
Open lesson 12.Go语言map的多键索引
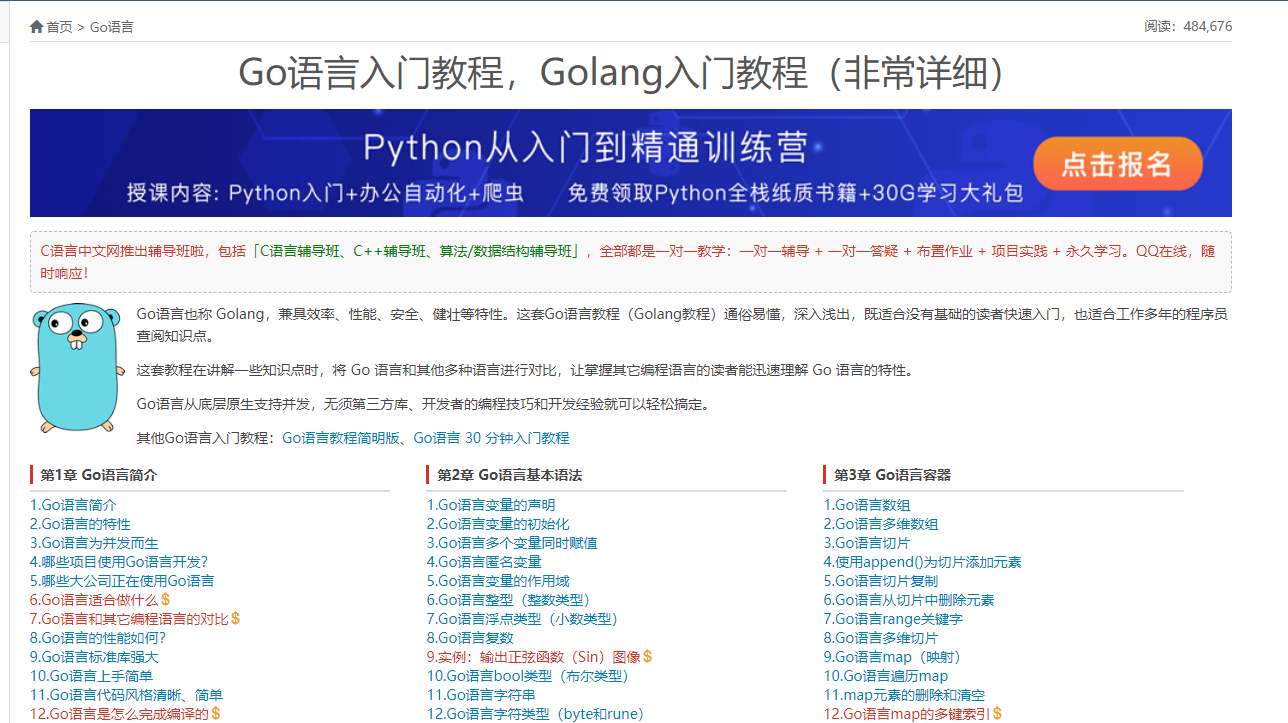907,714
